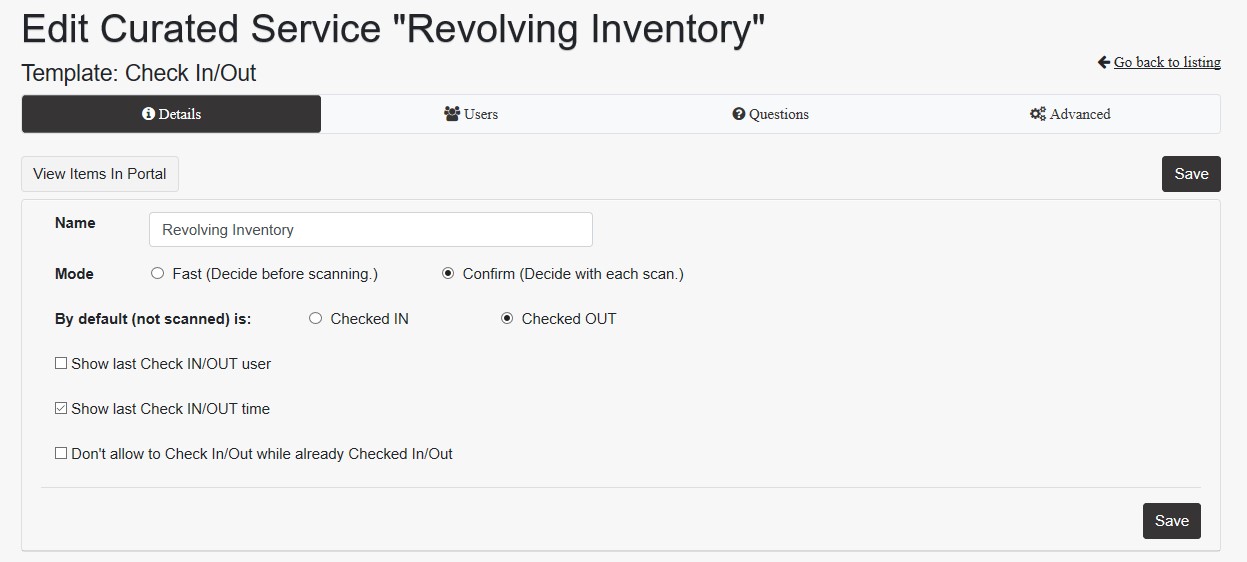Click the back arrow icon

[1104, 62]
